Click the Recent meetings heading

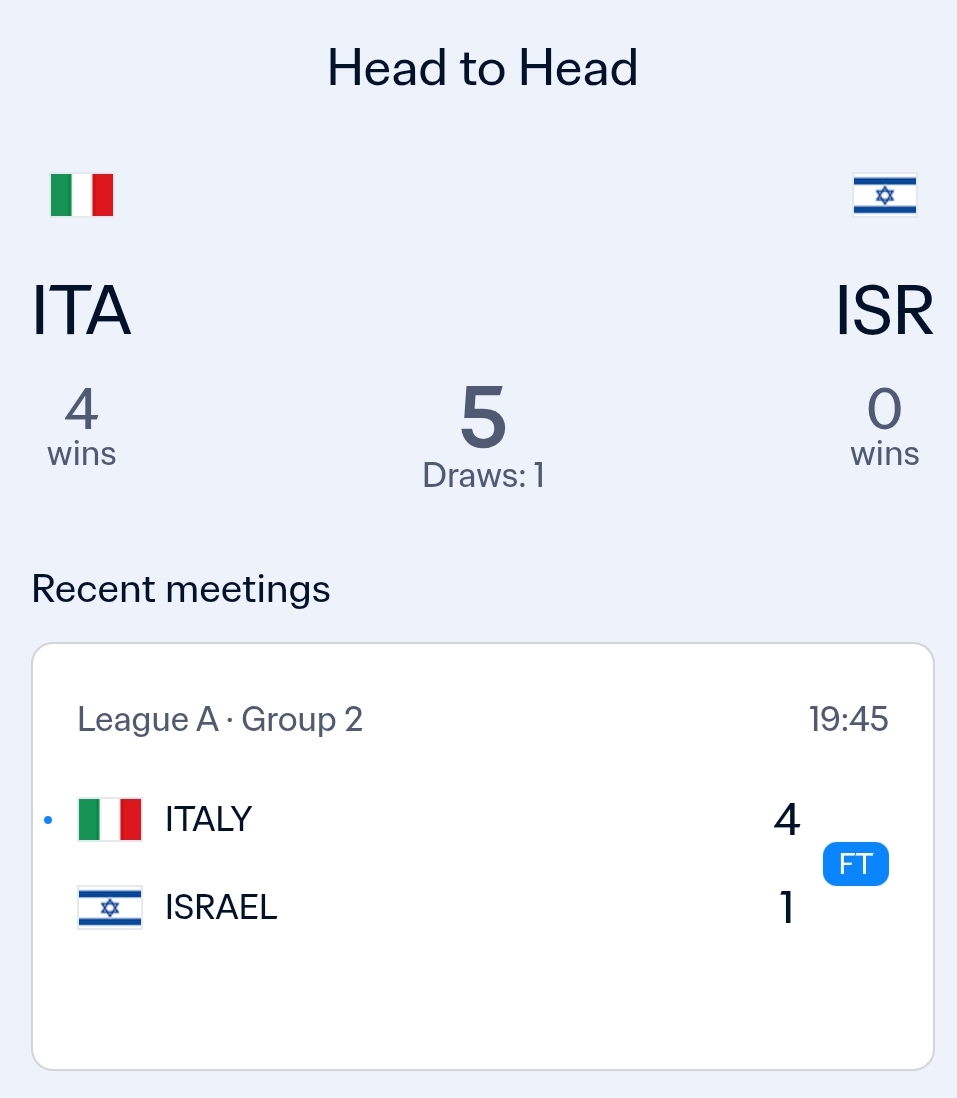181,589
